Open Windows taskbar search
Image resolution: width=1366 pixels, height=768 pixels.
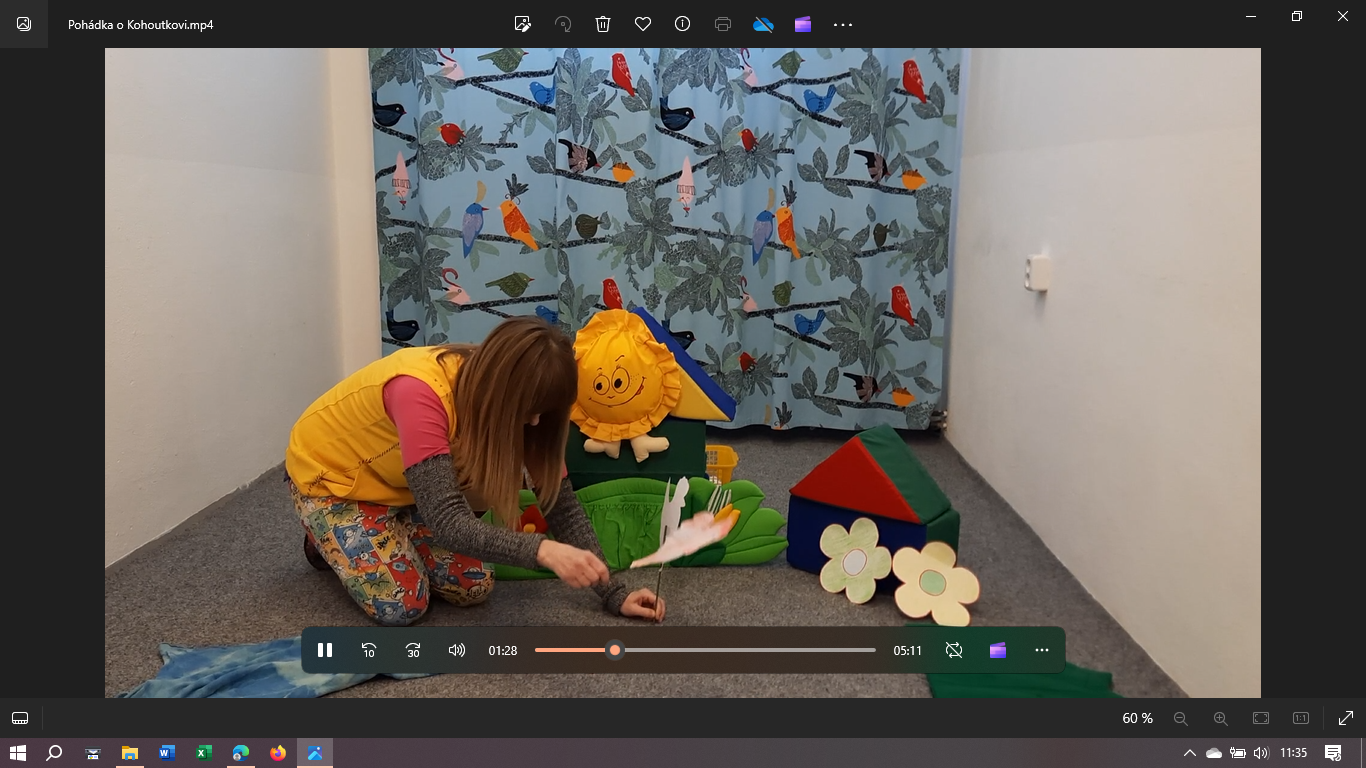[55, 753]
